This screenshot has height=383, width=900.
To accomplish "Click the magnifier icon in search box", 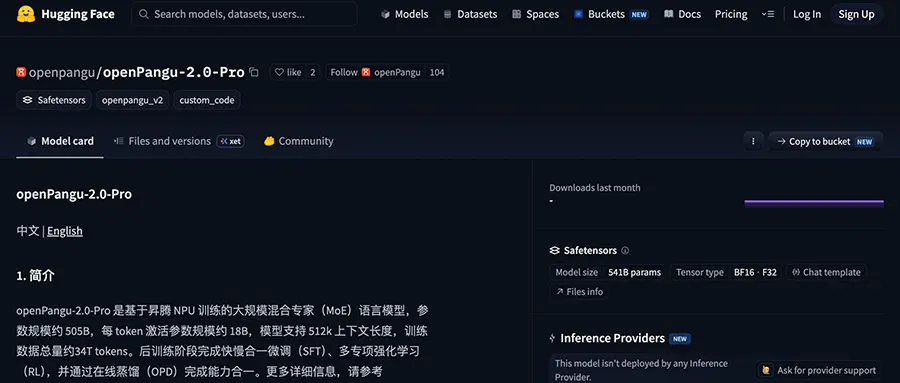I will point(144,14).
